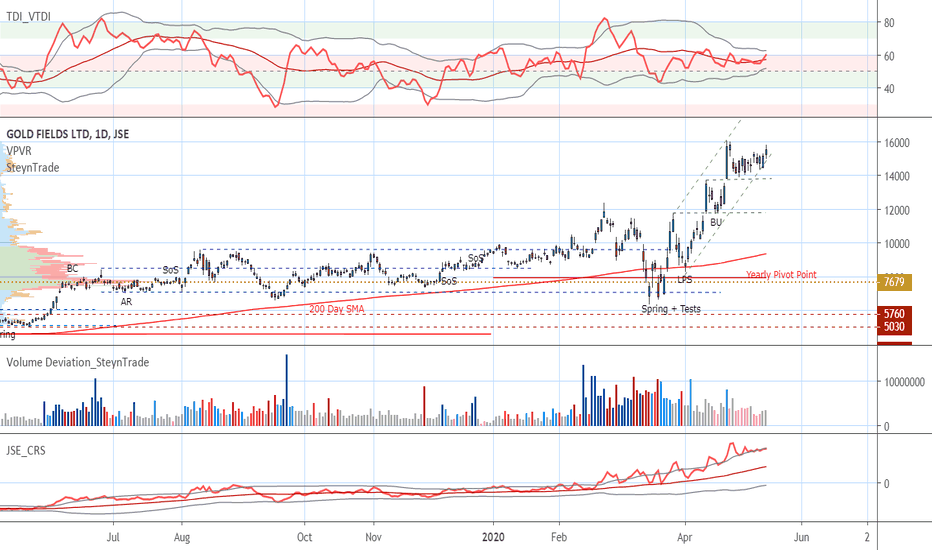Click the Nov date on time axis
Image resolution: width=932 pixels, height=550 pixels.
(x=373, y=537)
